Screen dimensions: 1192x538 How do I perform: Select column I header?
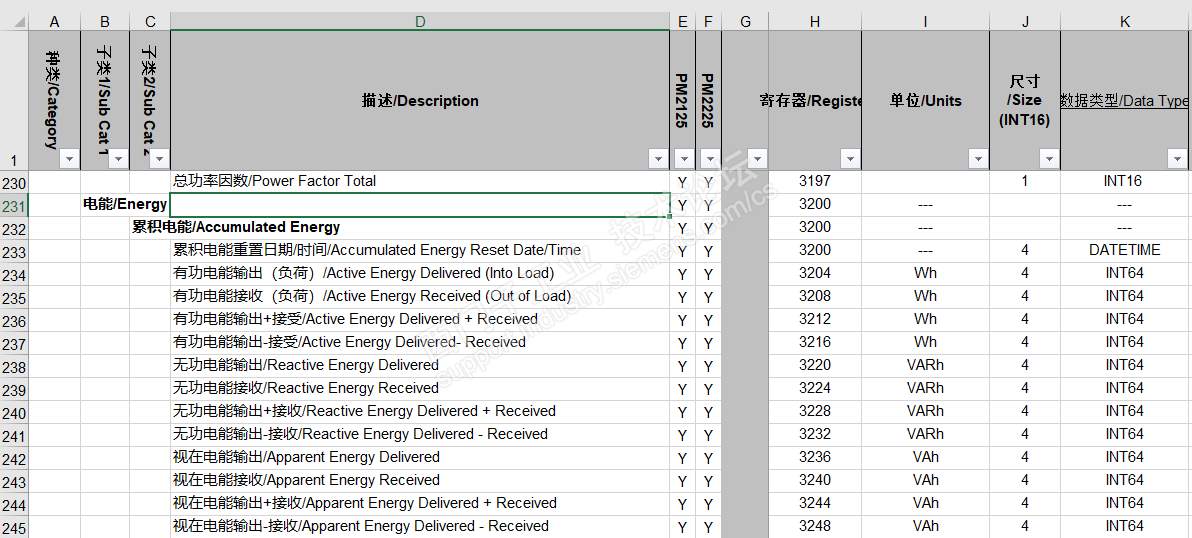click(925, 22)
